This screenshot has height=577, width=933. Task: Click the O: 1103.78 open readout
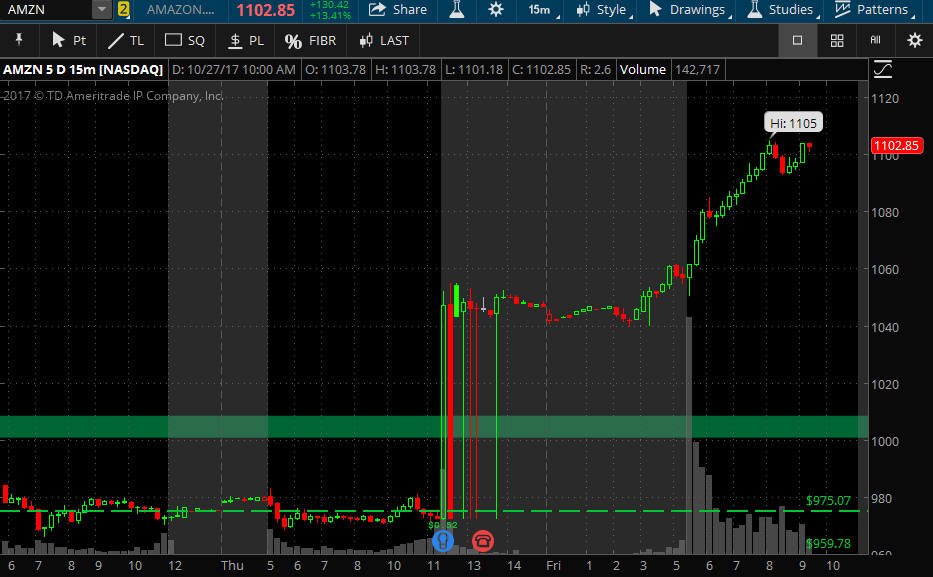(336, 70)
